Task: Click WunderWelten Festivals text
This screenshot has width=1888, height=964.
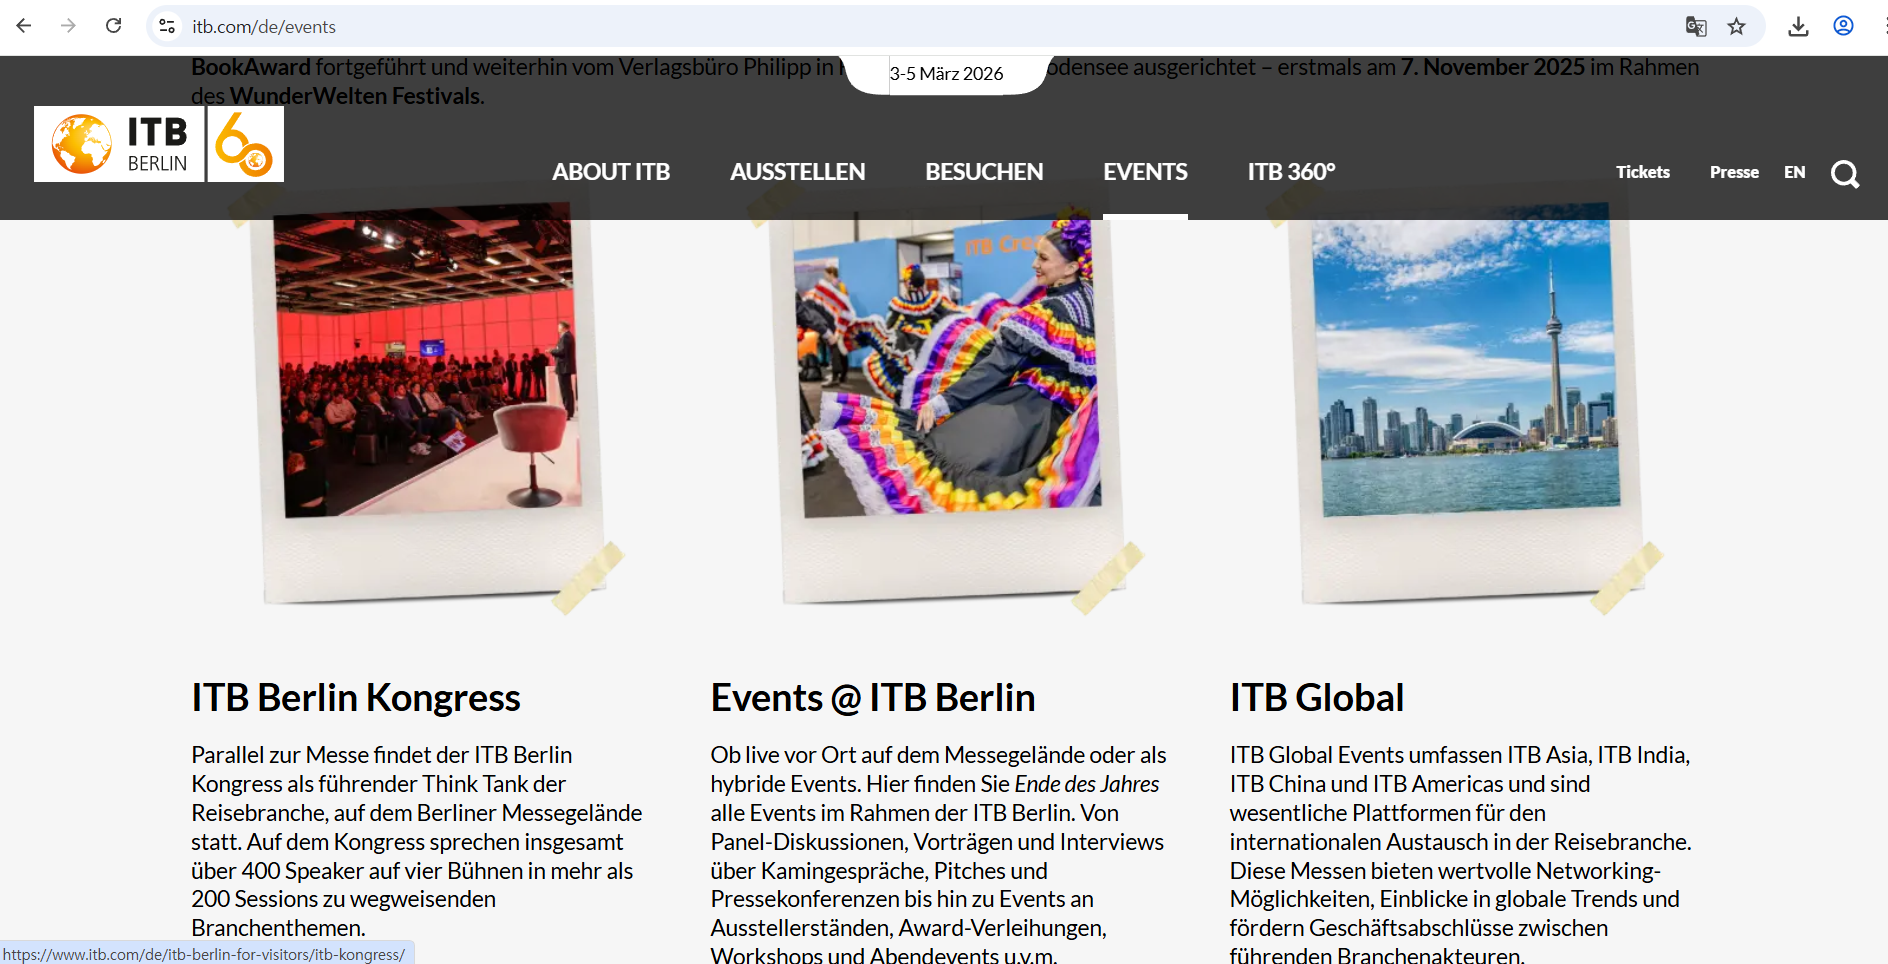Action: tap(355, 96)
